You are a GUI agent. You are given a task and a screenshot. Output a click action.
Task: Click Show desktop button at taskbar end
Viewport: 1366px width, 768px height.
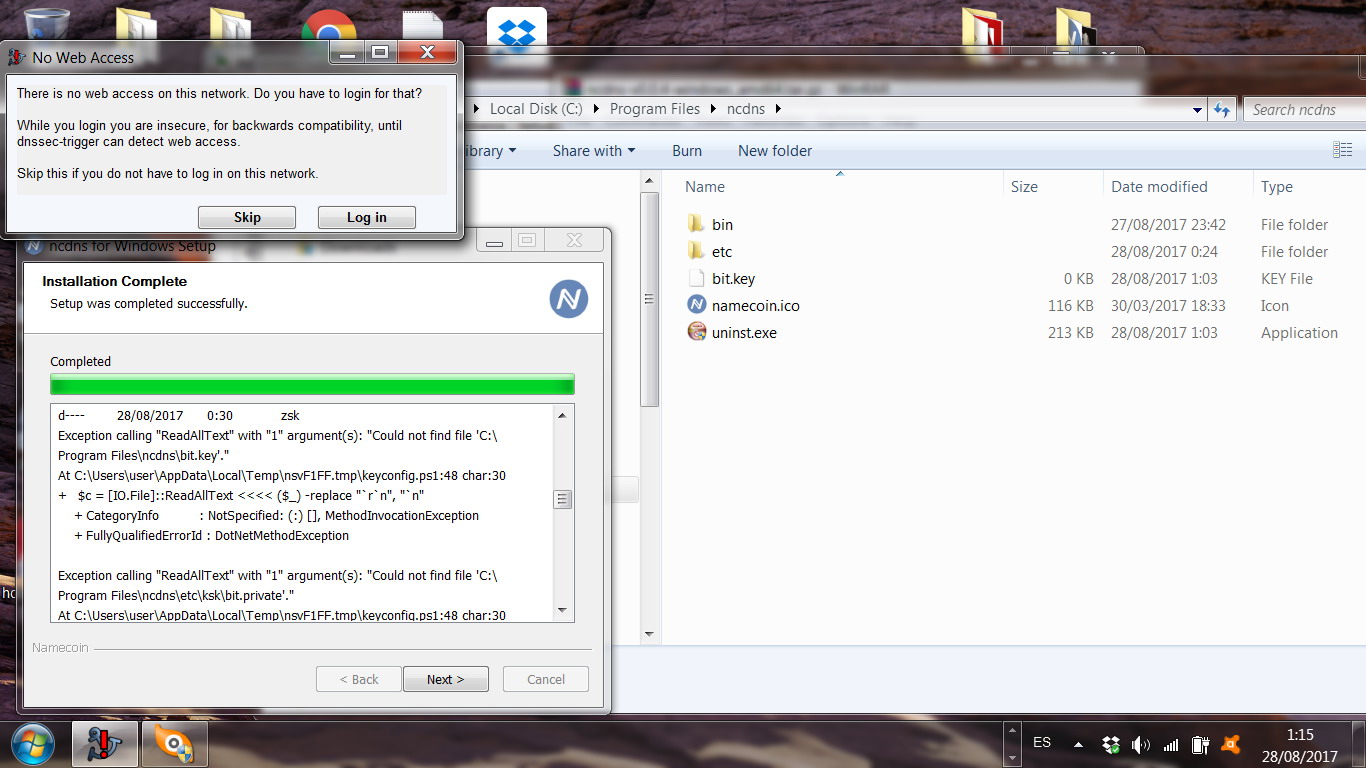click(1358, 744)
